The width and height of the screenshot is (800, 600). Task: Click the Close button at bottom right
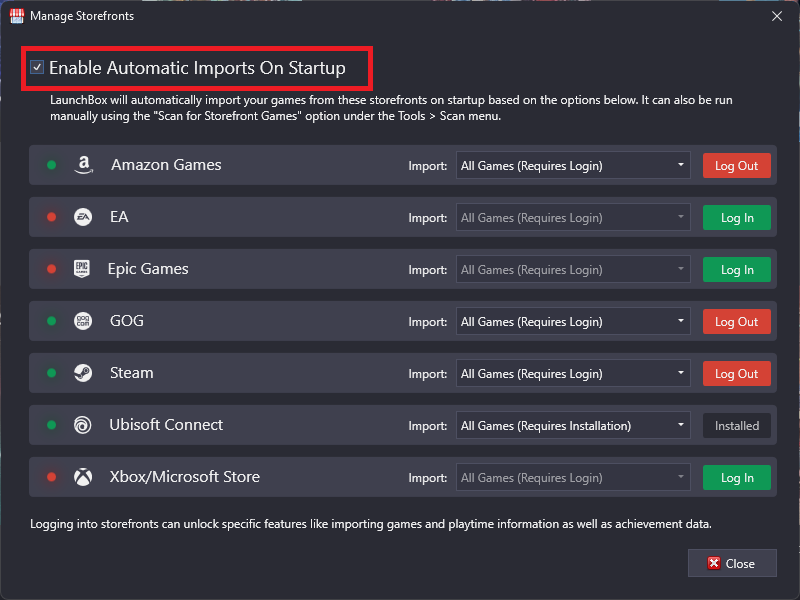732,563
